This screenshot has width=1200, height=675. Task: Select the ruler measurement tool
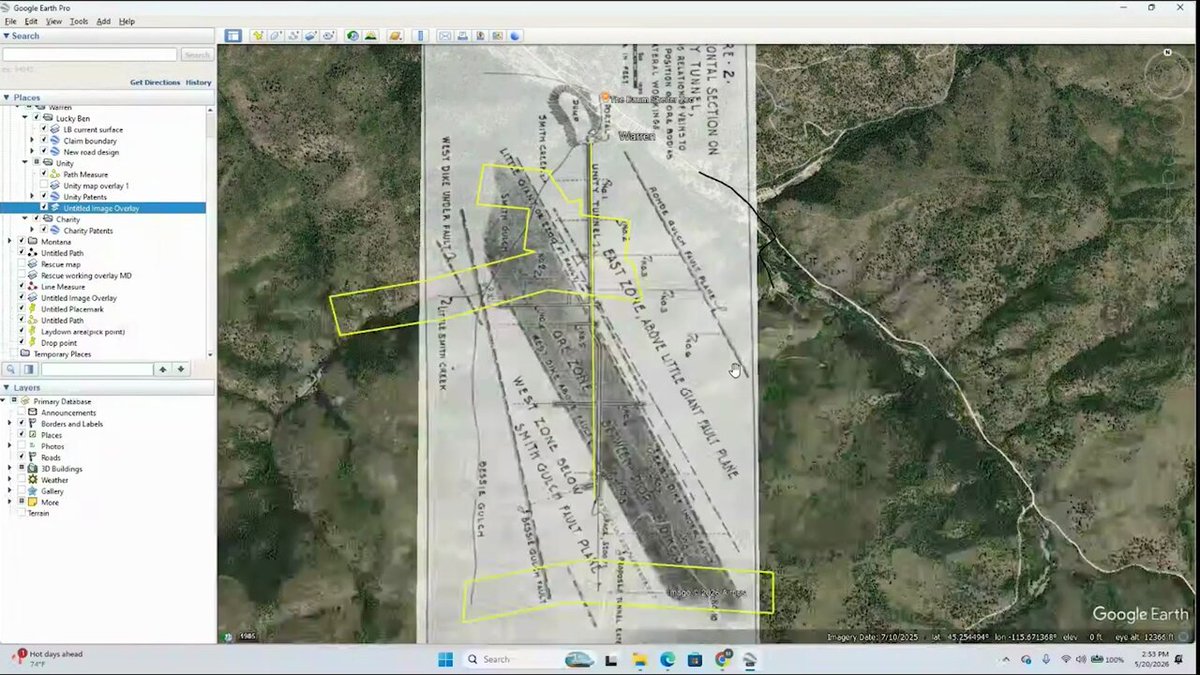click(x=421, y=36)
